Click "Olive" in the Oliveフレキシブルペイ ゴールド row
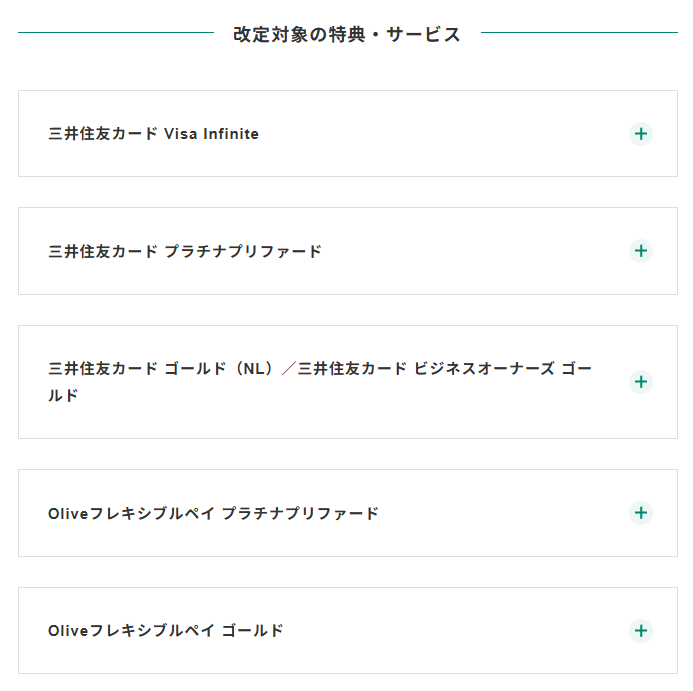Screen dimensions: 693x691 point(68,631)
